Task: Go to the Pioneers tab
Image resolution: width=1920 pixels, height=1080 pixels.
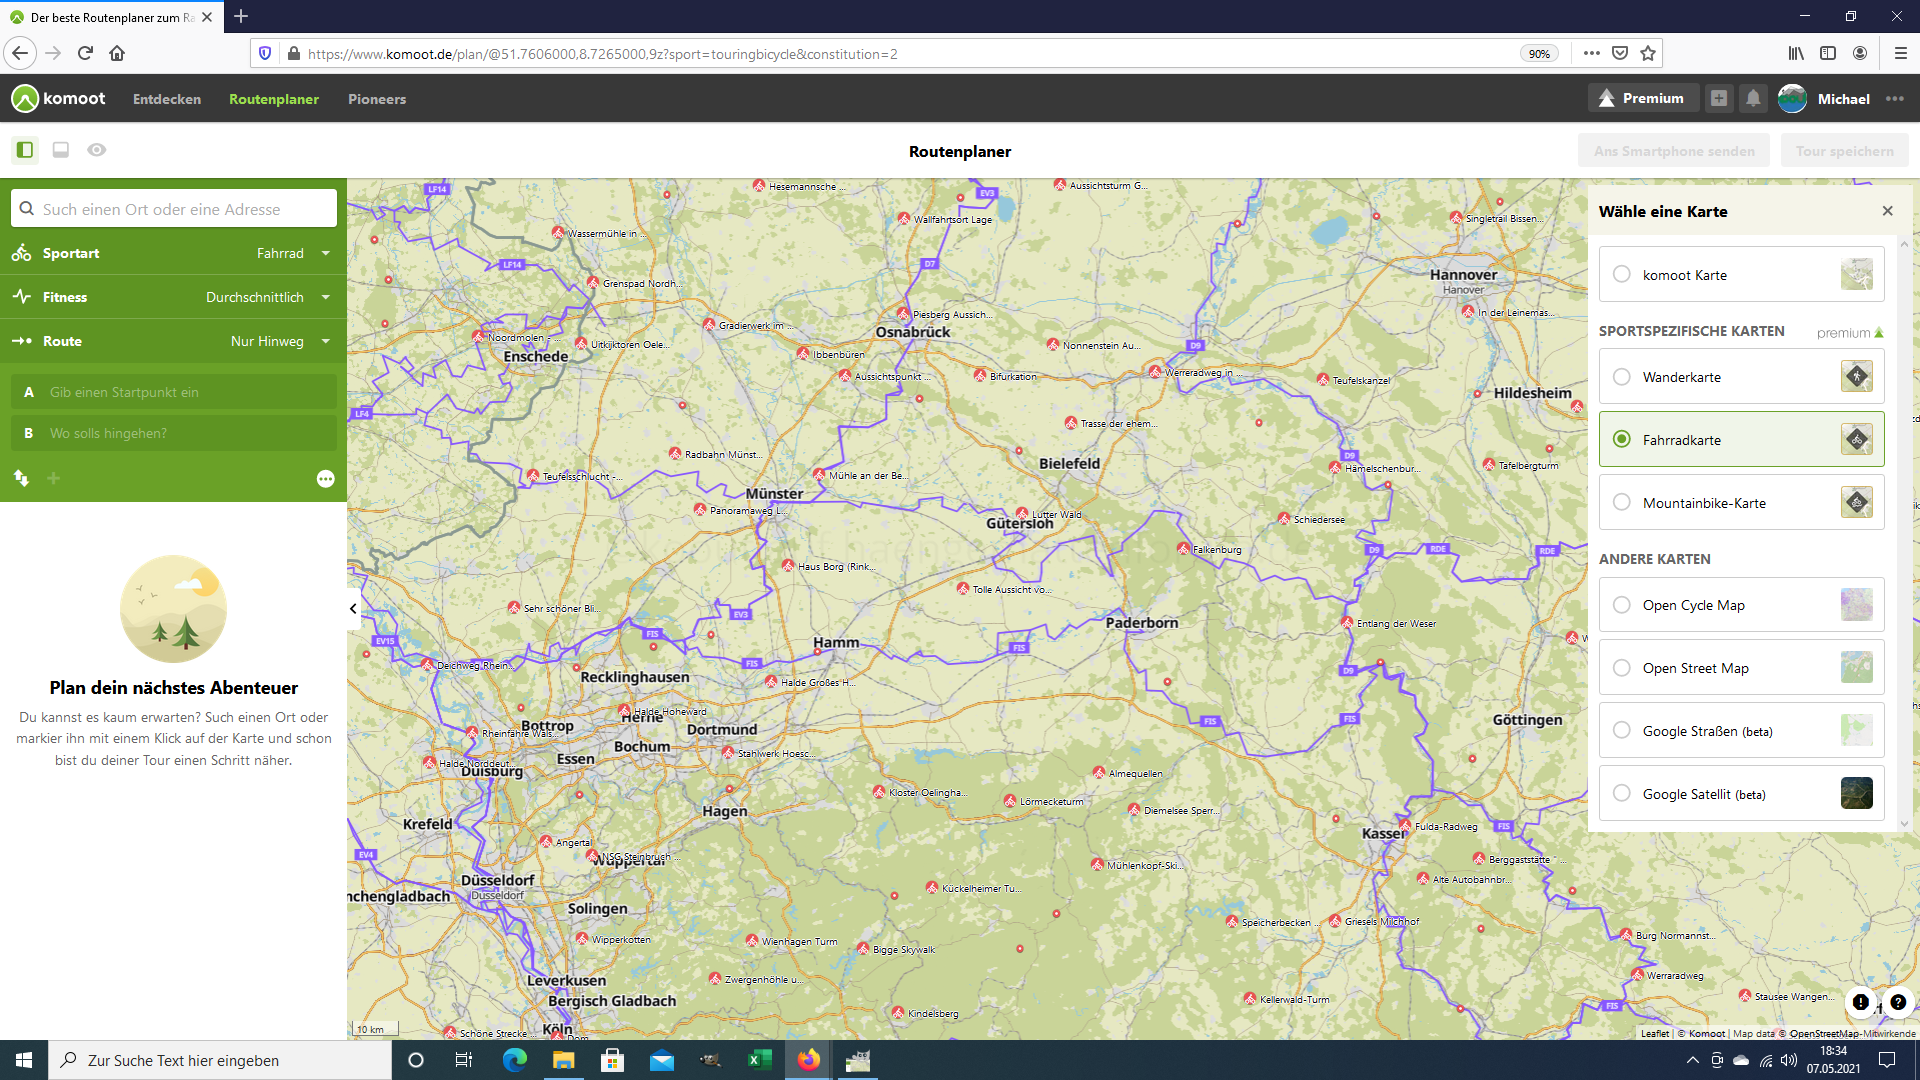Action: [x=376, y=99]
